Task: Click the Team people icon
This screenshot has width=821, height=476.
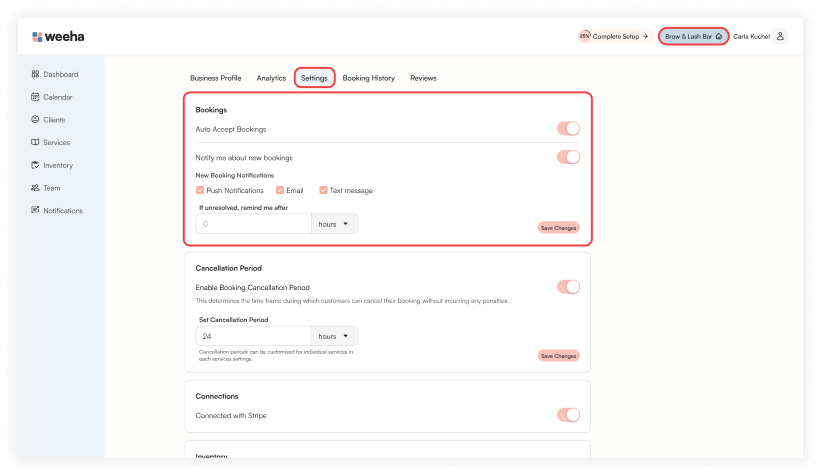Action: pos(35,187)
